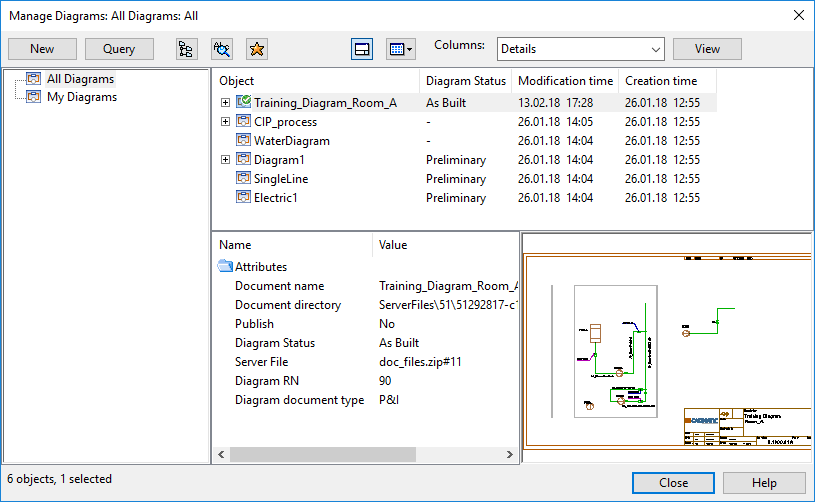This screenshot has width=815, height=502.
Task: Click the diagram preview thumbnail
Action: click(x=667, y=347)
